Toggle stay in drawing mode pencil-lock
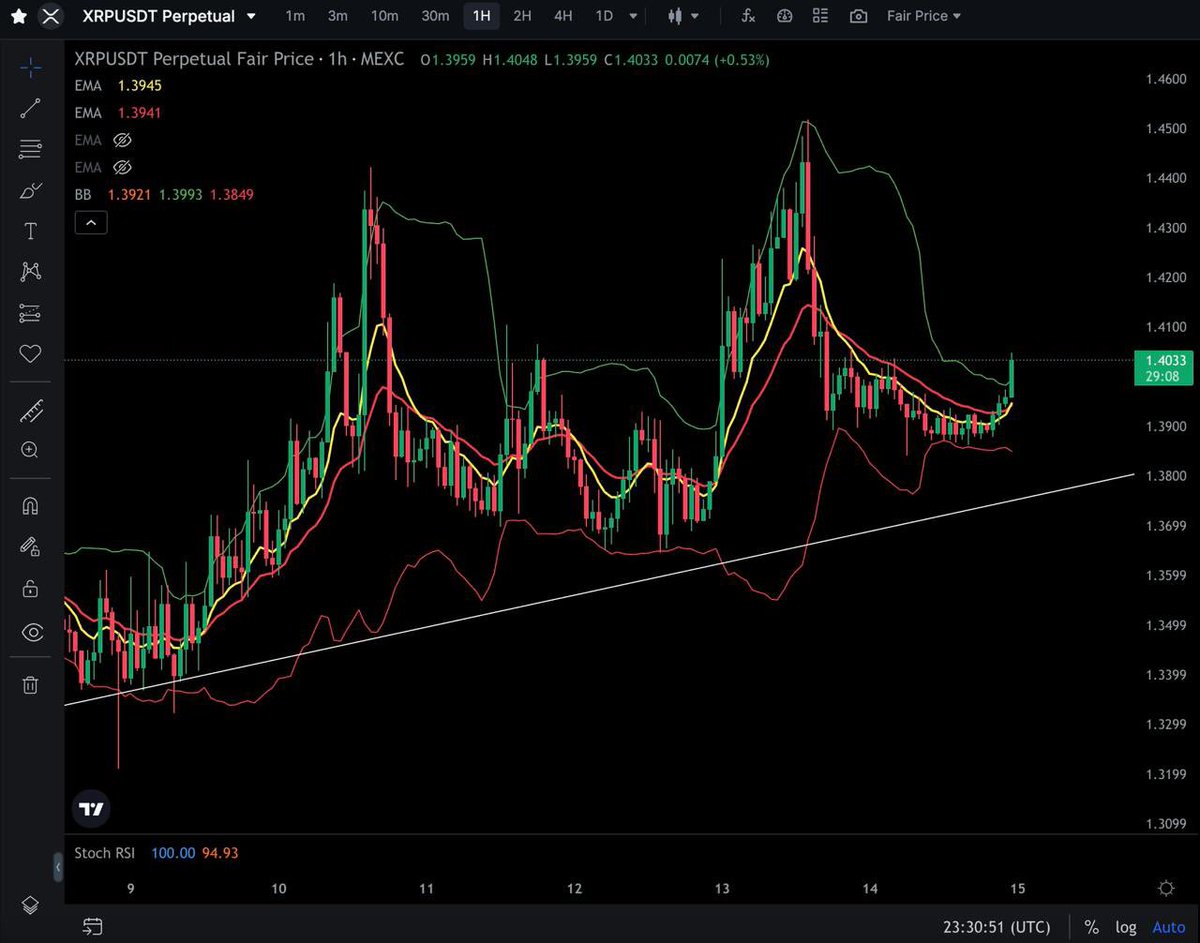The image size is (1200, 943). (x=31, y=546)
